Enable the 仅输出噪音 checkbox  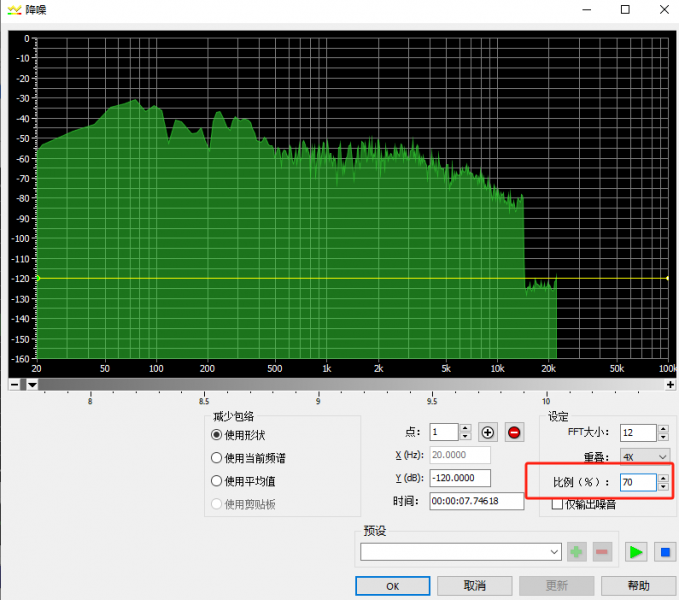click(x=558, y=504)
